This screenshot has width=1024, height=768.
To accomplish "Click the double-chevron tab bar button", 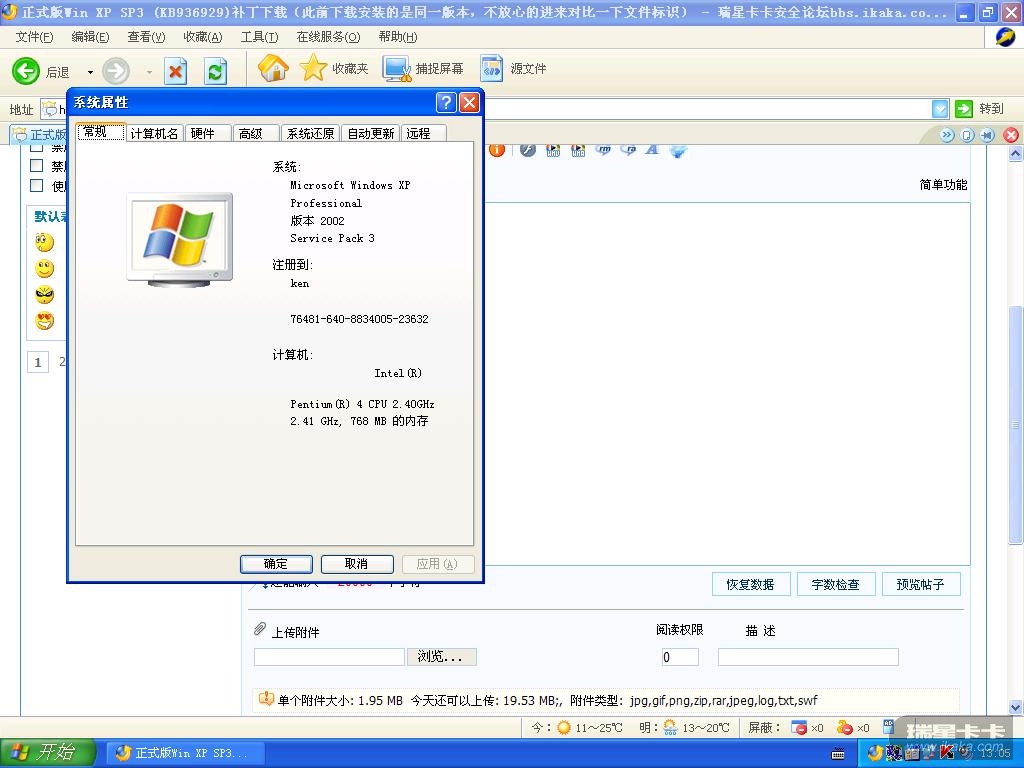I will (947, 135).
